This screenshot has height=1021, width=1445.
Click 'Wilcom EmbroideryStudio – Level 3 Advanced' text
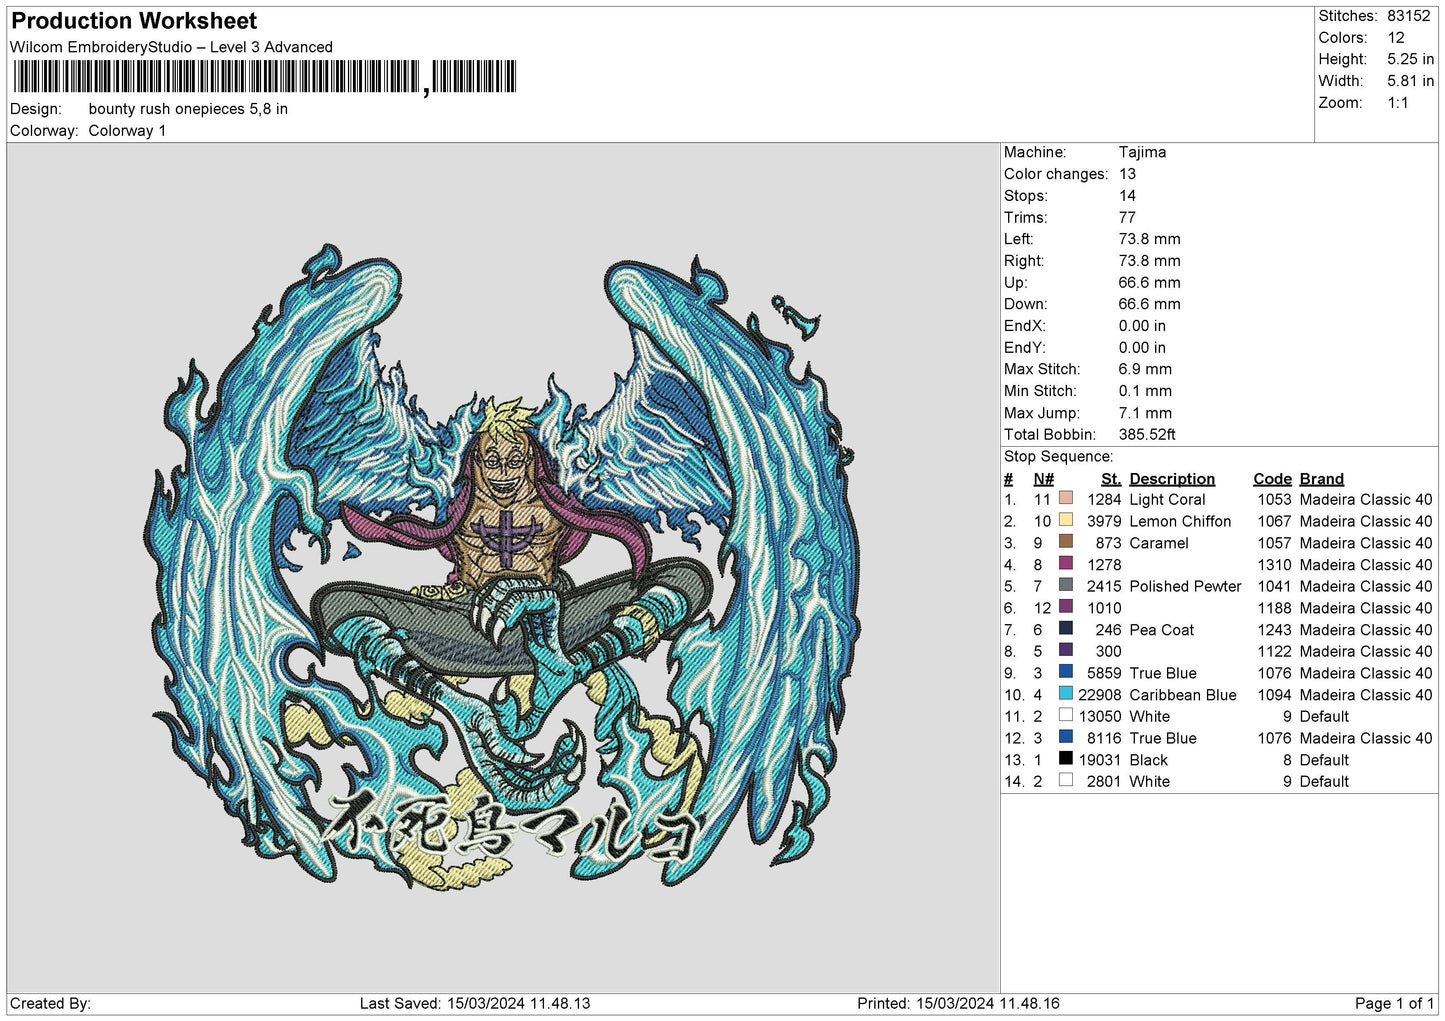coord(171,47)
